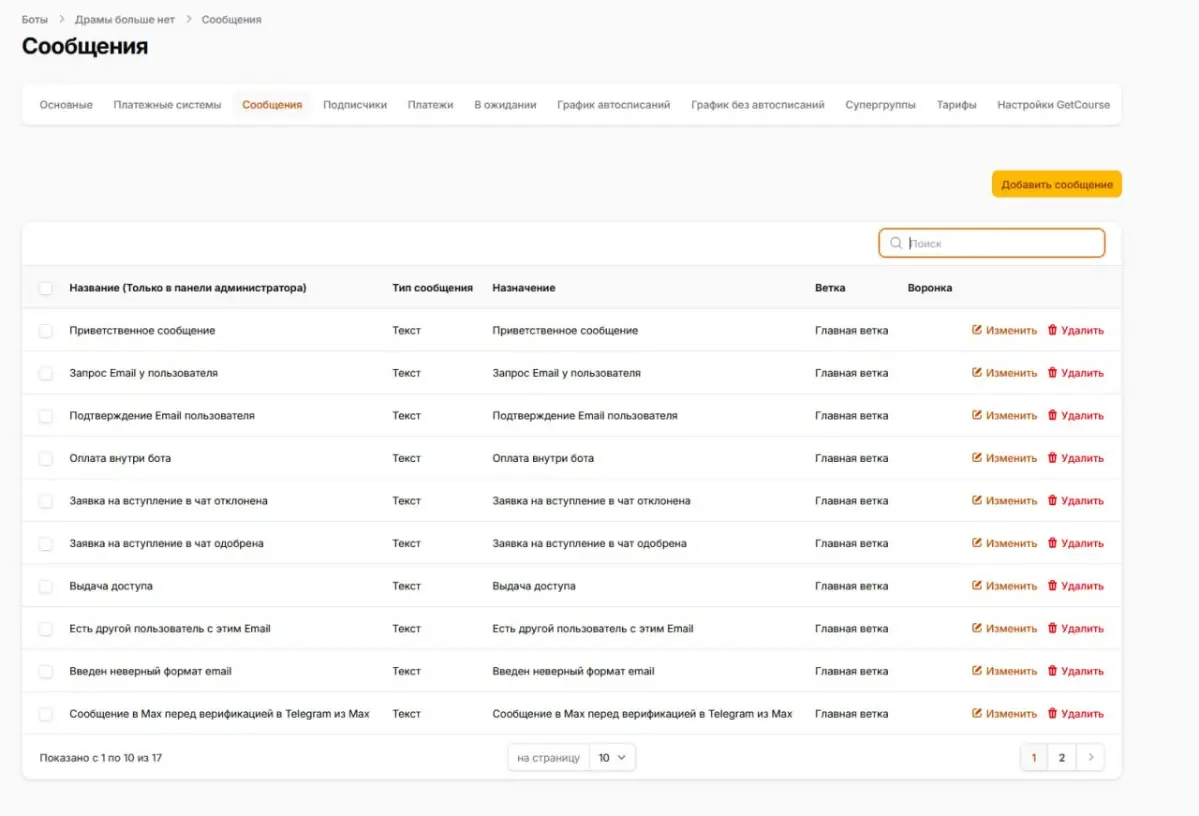Click trash icon in Подтверждение Email пользователя row
1199x816 pixels.
point(1052,415)
